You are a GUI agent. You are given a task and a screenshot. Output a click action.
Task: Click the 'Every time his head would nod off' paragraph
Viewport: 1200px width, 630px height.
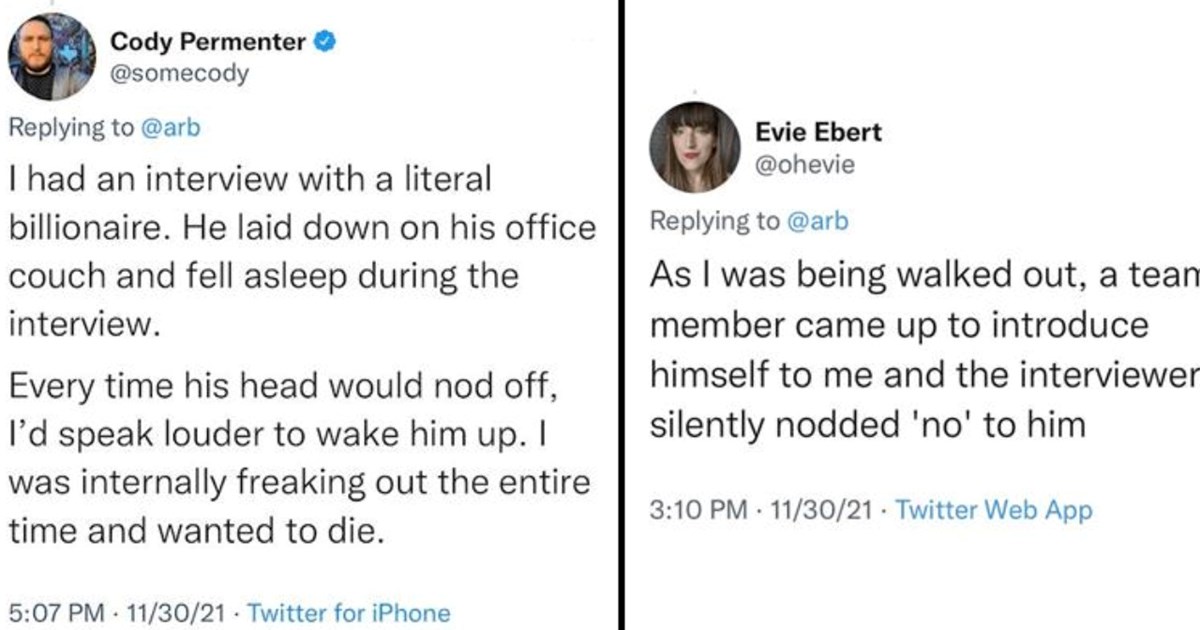[300, 457]
